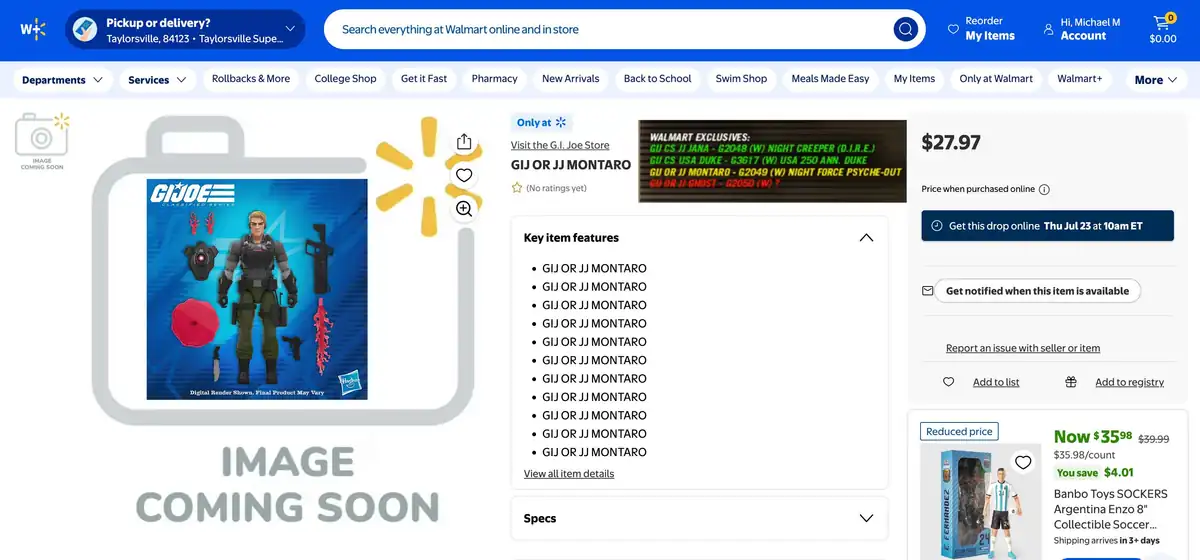Click the share icon beside the product image
Image resolution: width=1200 pixels, height=560 pixels.
pyautogui.click(x=464, y=142)
